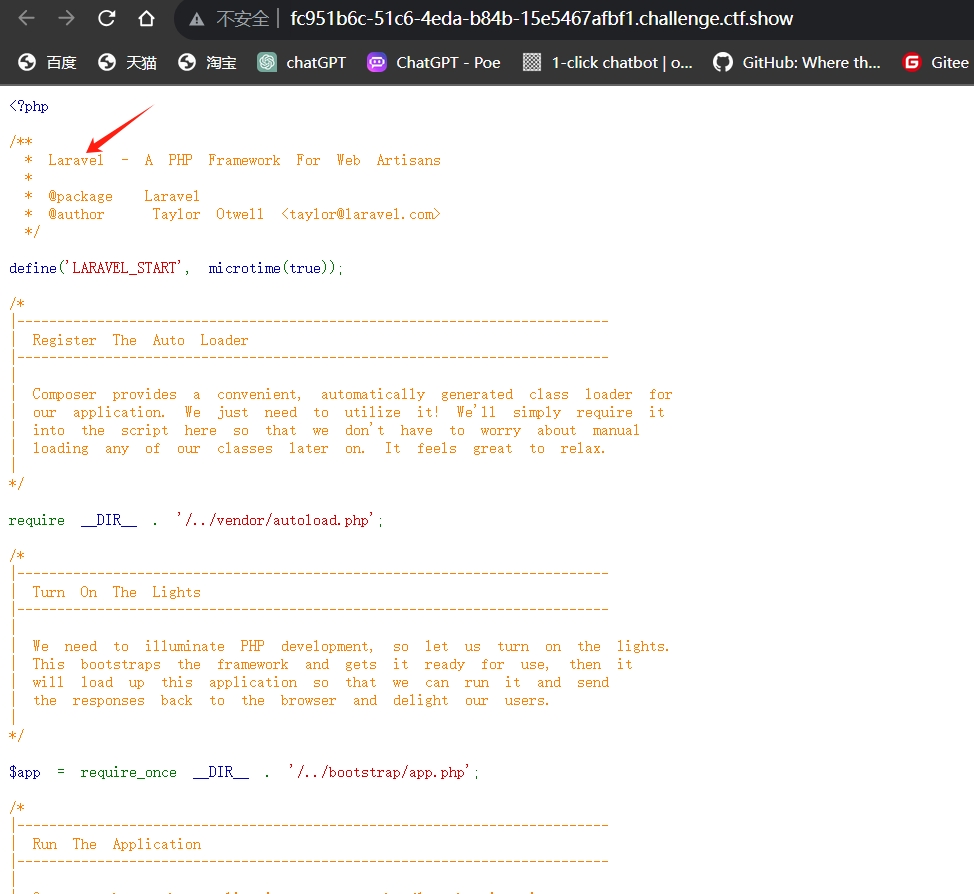974x894 pixels.
Task: Open the 1-click chatbot bookmark
Action: click(608, 62)
